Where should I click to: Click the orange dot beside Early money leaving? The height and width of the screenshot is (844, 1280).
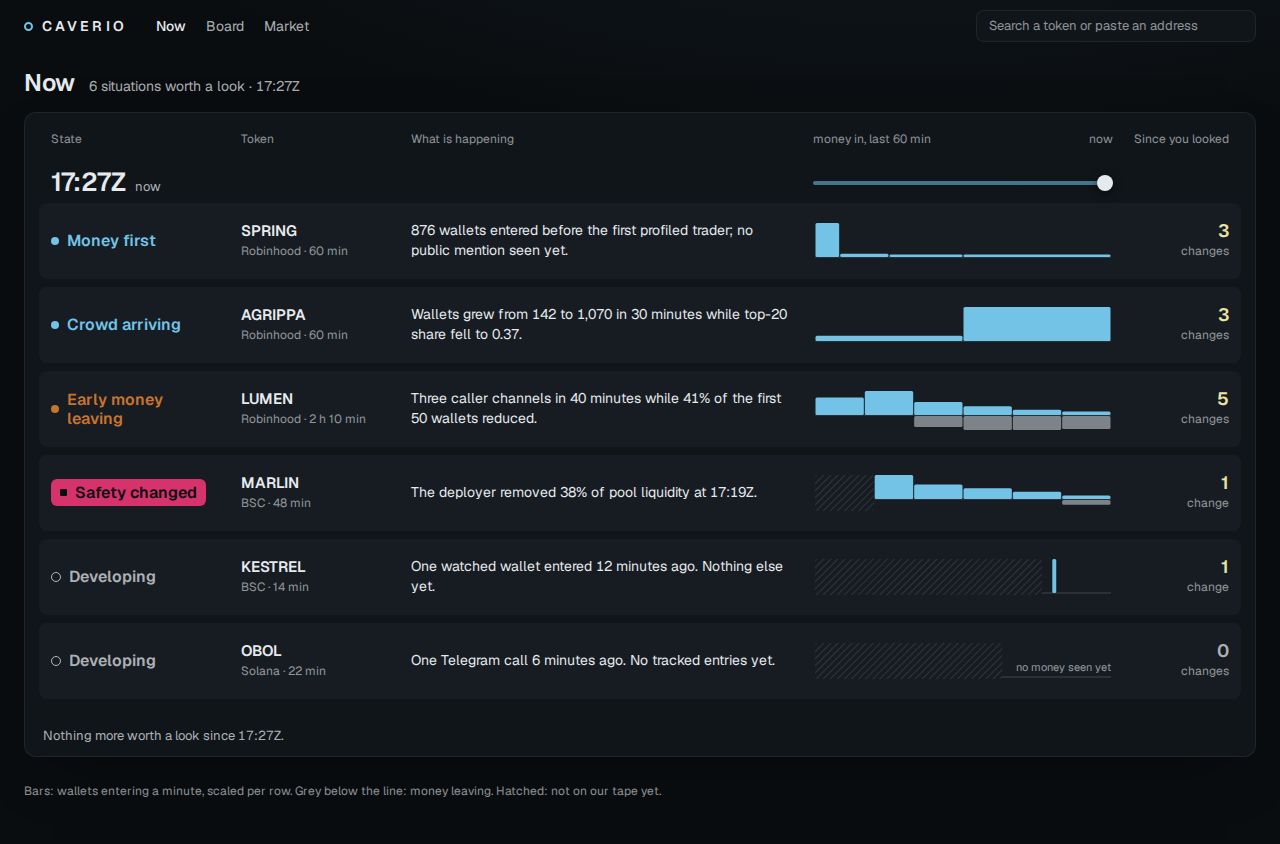click(55, 409)
